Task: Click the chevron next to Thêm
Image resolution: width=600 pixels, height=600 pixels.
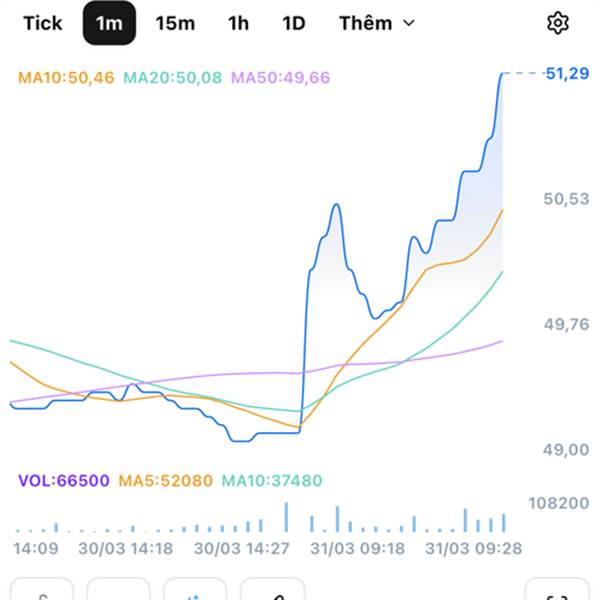Action: (x=408, y=23)
